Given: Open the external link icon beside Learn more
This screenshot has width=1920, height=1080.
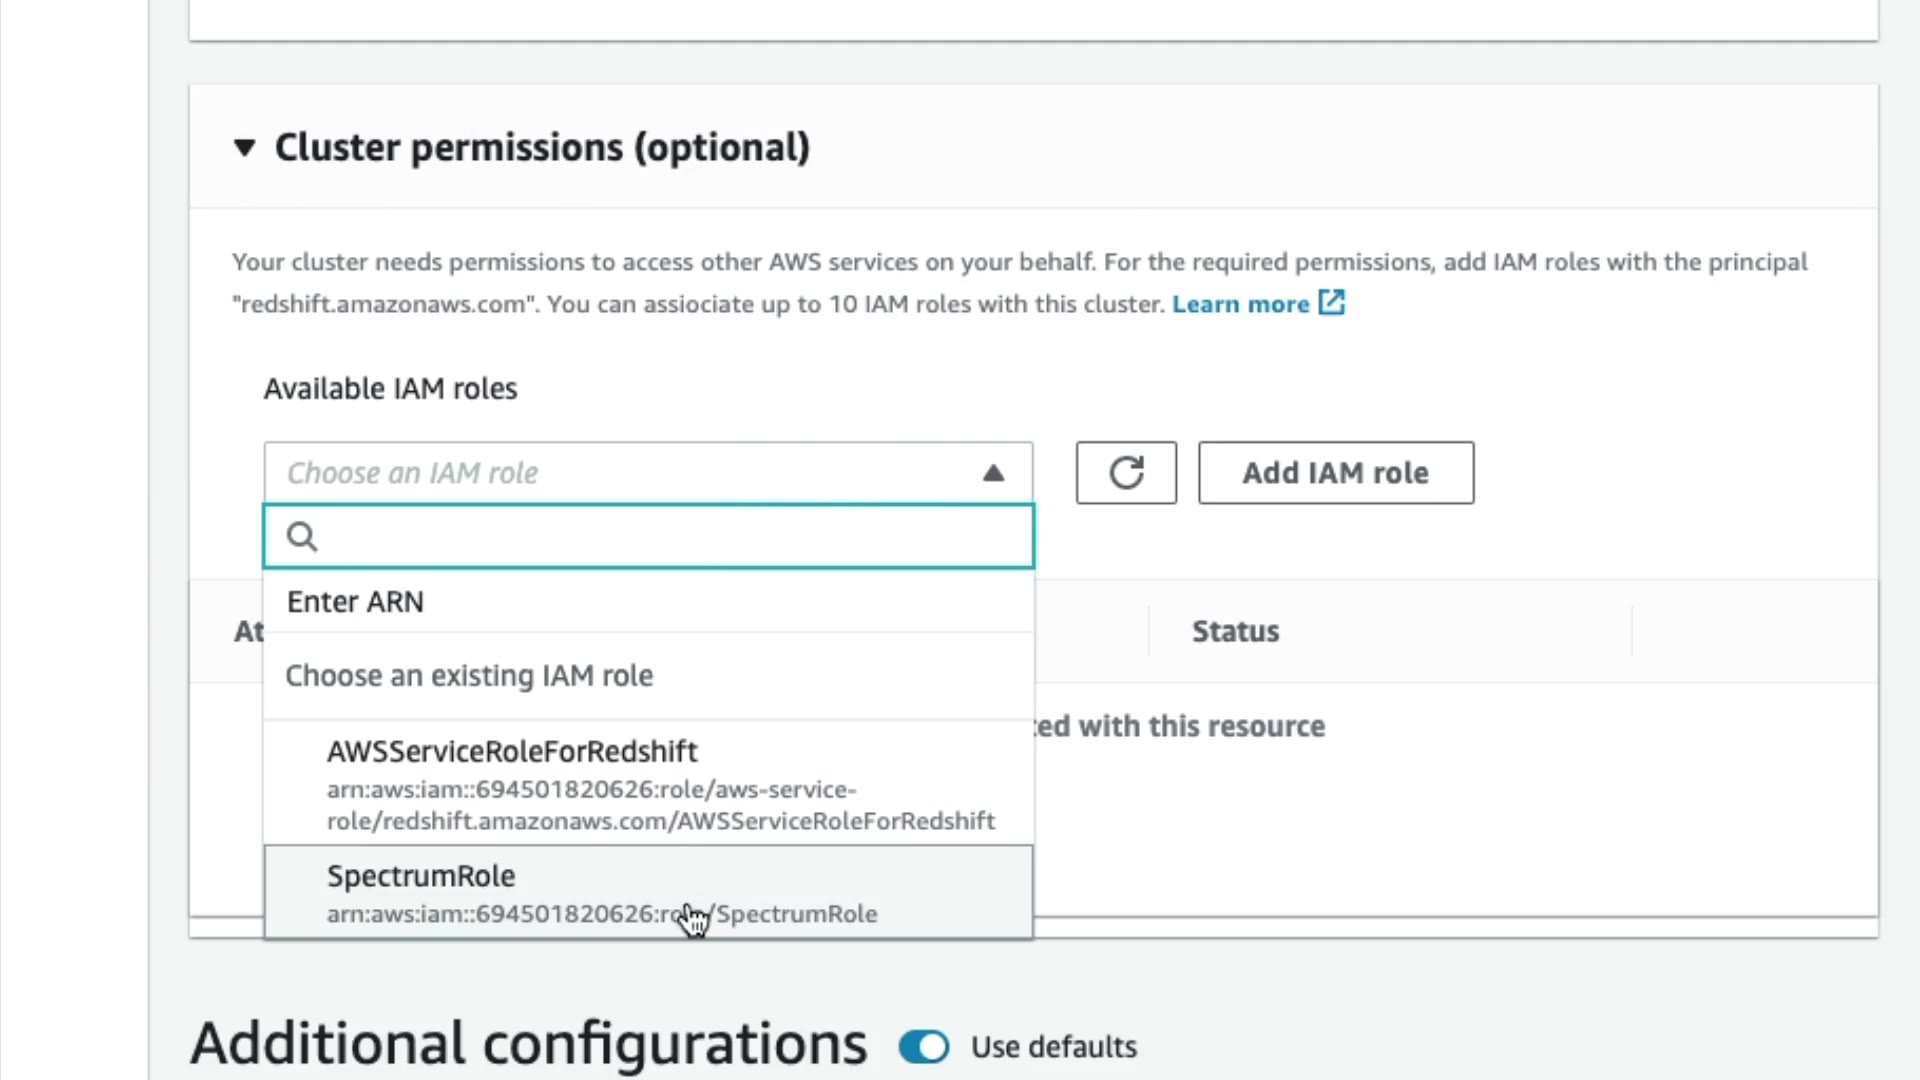Looking at the screenshot, I should [1332, 303].
